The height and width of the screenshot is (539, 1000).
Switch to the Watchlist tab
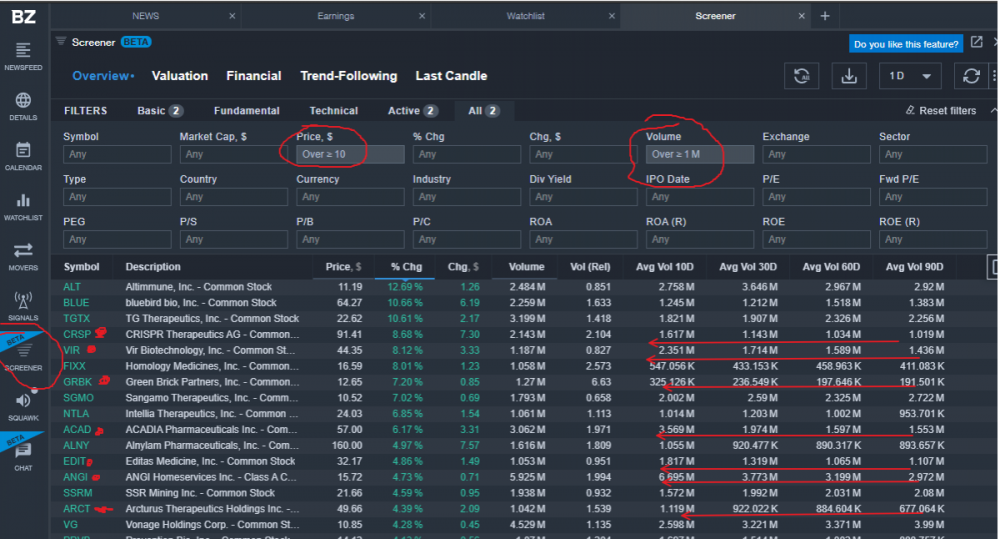(x=525, y=16)
